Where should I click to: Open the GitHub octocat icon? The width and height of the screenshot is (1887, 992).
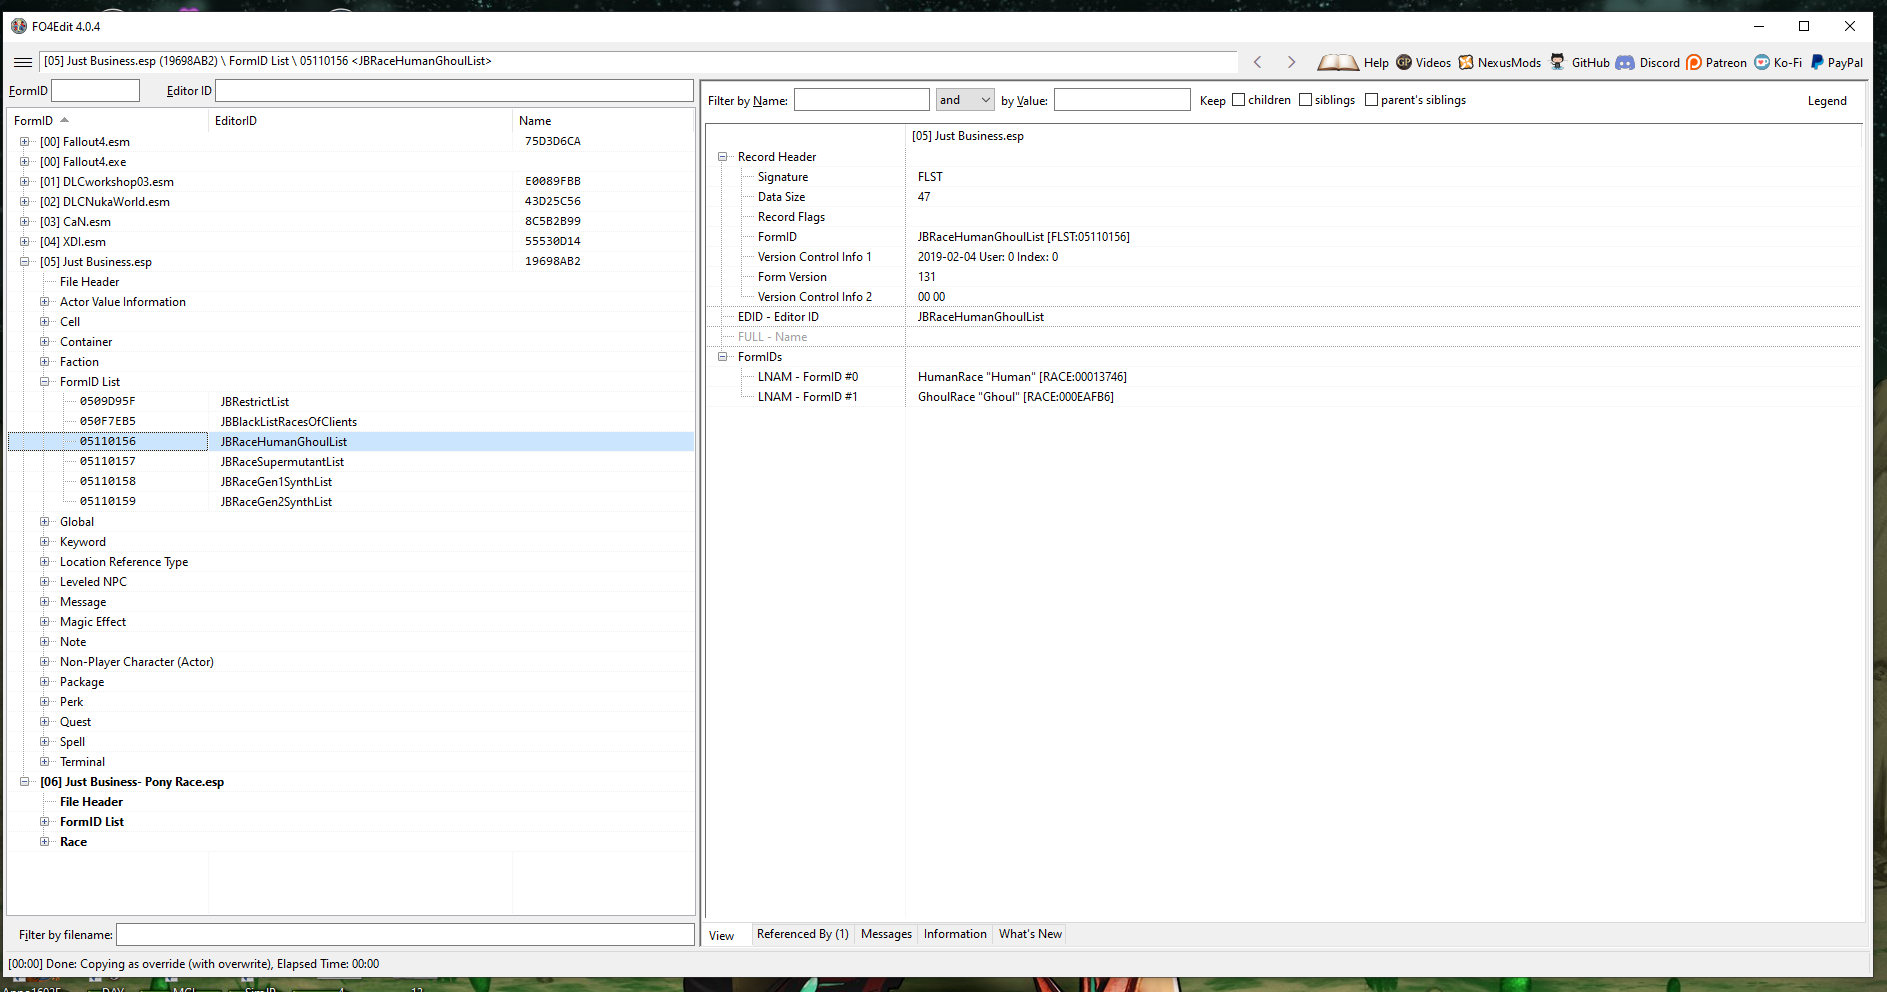(x=1557, y=62)
